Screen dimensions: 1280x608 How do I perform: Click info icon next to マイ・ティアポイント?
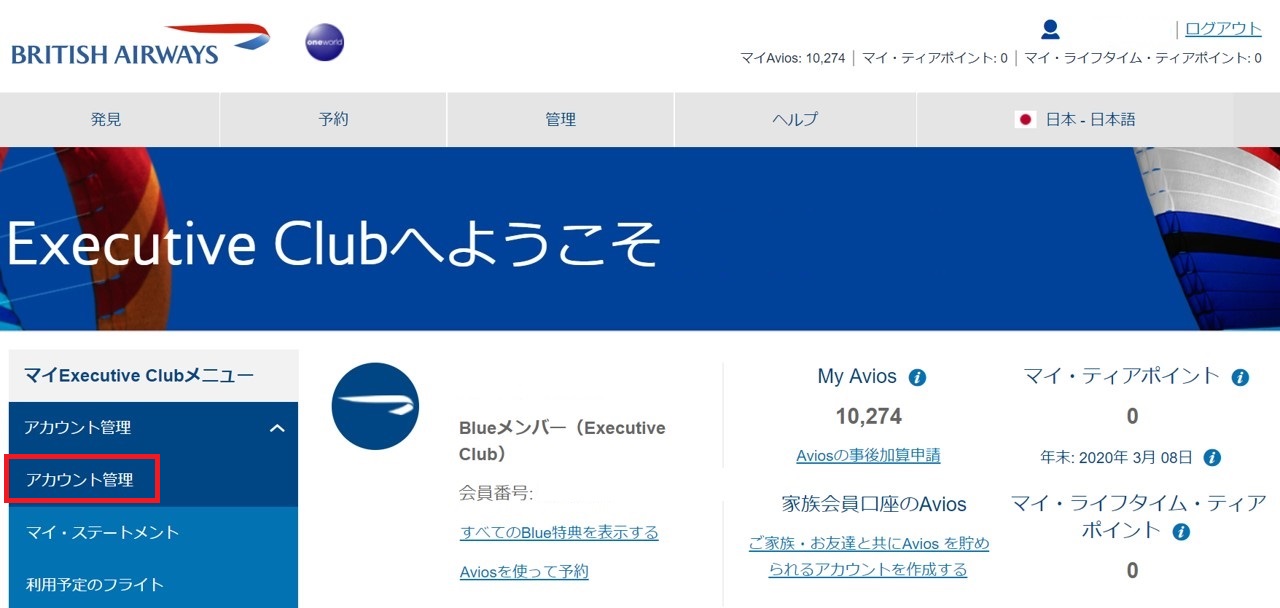click(1240, 378)
